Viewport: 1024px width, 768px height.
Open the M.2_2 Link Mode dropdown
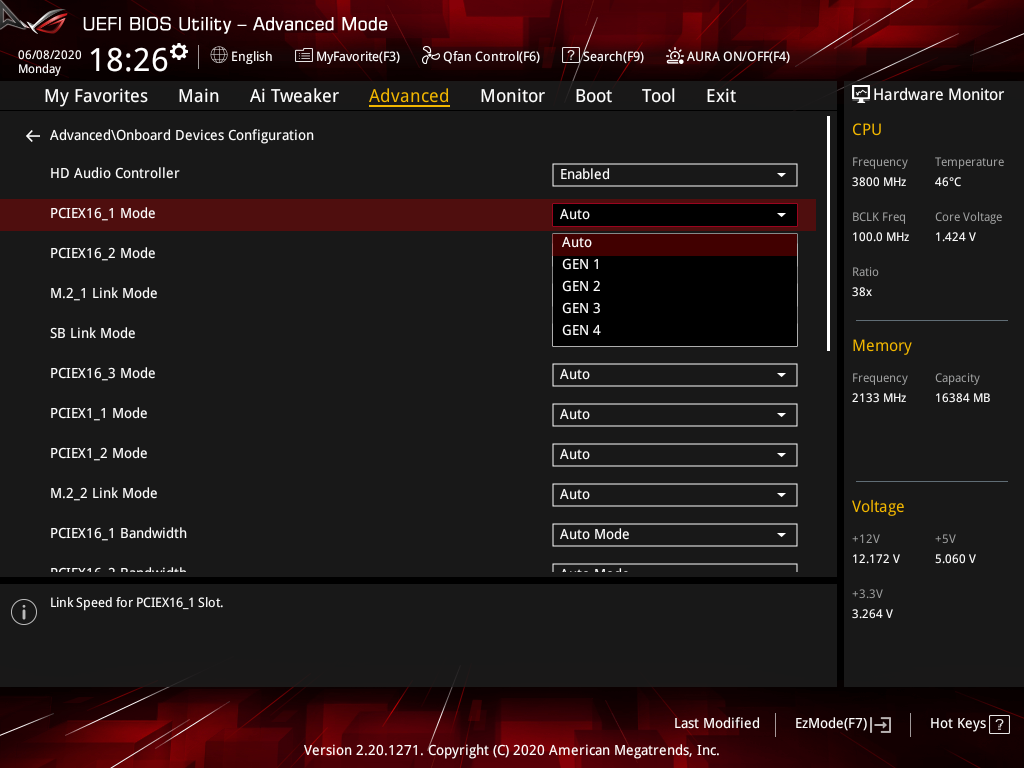675,494
